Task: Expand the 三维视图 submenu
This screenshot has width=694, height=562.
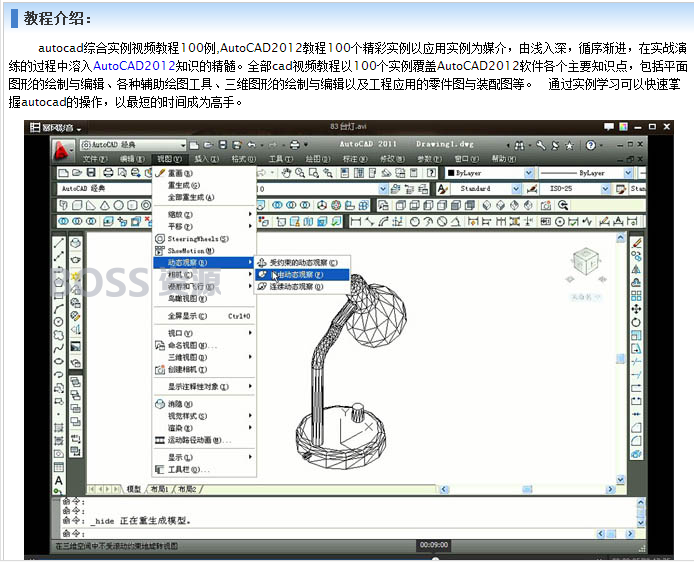Action: 204,357
